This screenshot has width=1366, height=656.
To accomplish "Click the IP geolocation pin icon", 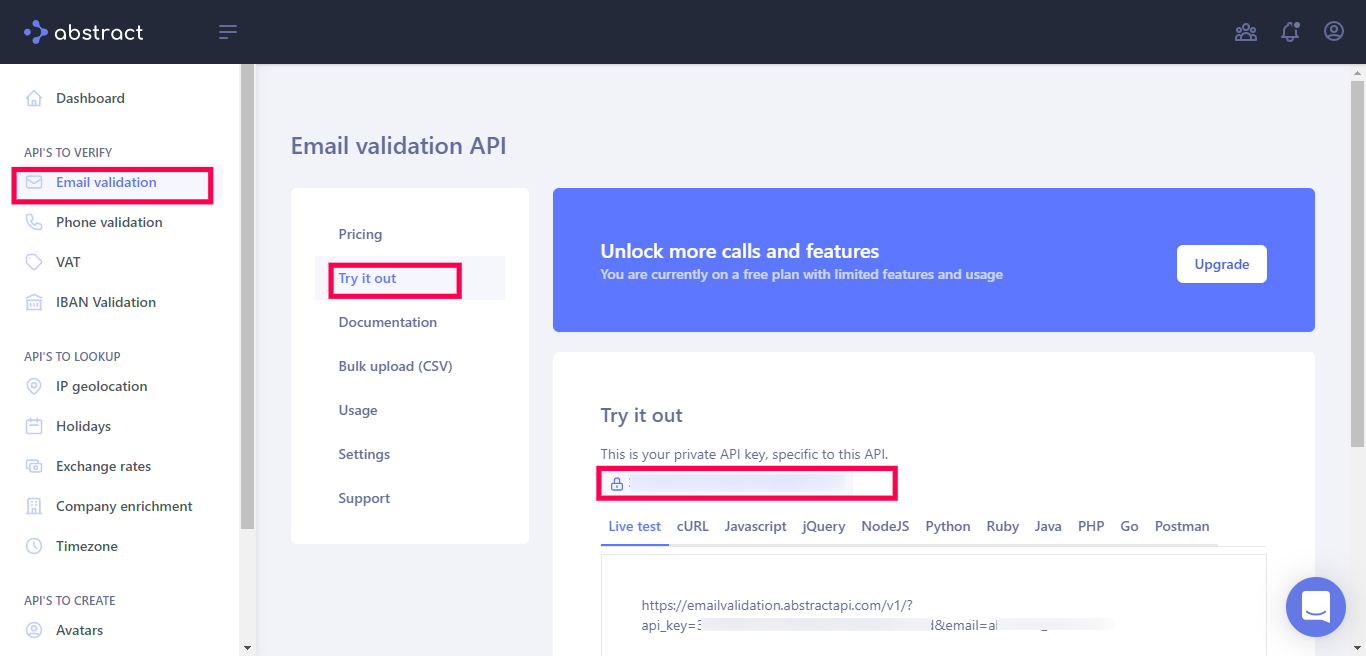I will (x=34, y=386).
